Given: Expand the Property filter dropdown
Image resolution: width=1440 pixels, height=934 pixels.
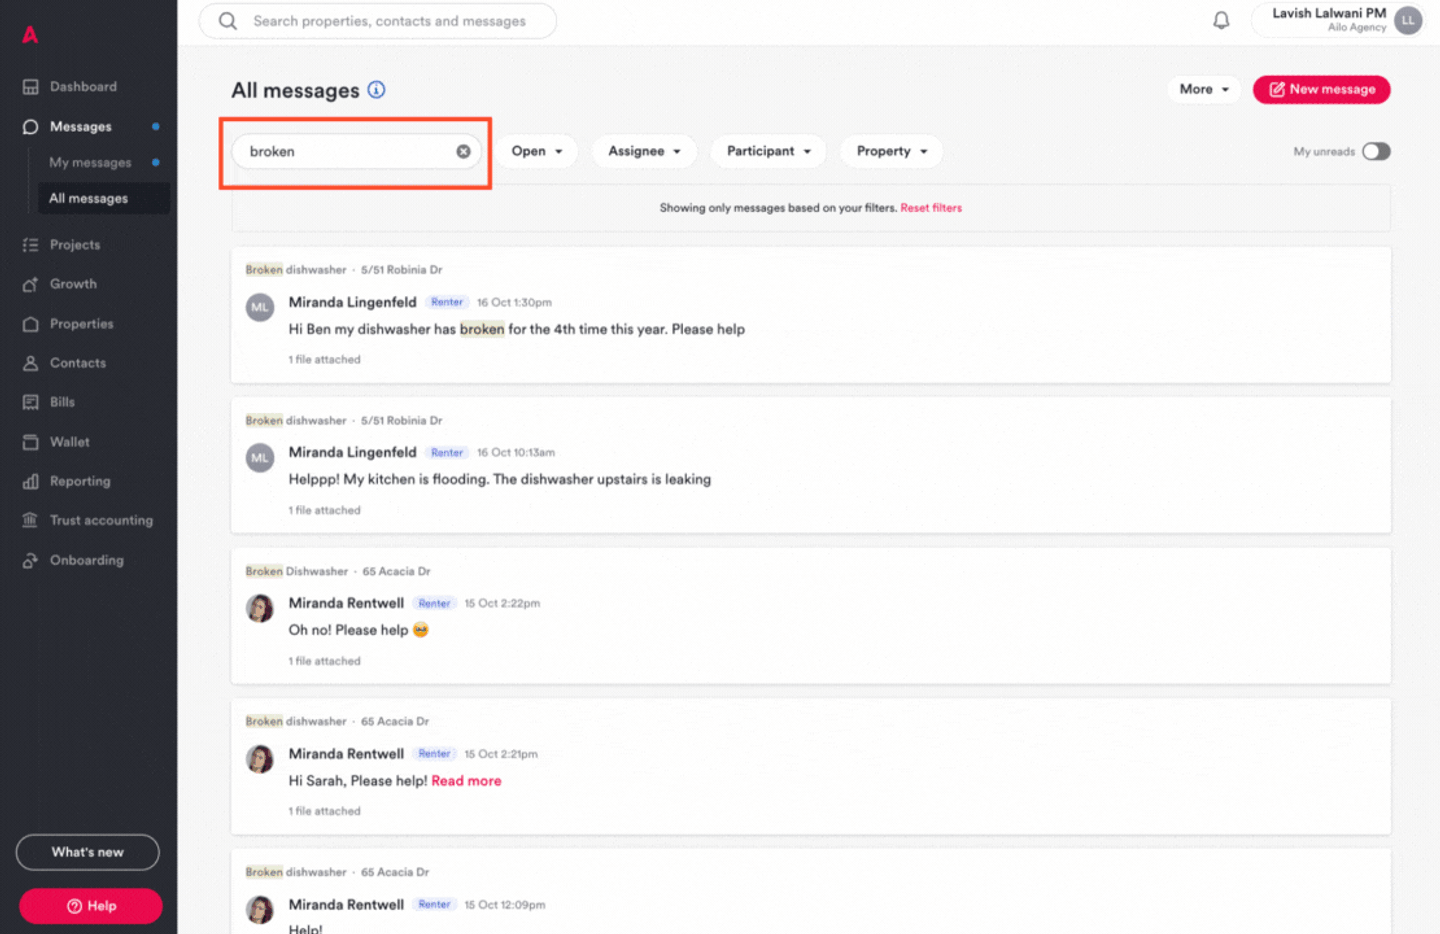Looking at the screenshot, I should tap(892, 151).
